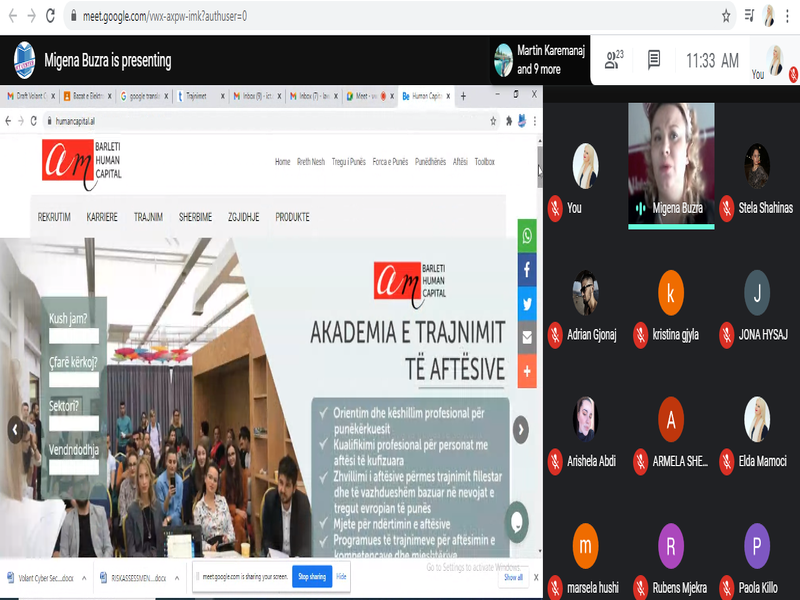Toggle your muted microphone icon in top bar
The image size is (800, 600).
[792, 74]
